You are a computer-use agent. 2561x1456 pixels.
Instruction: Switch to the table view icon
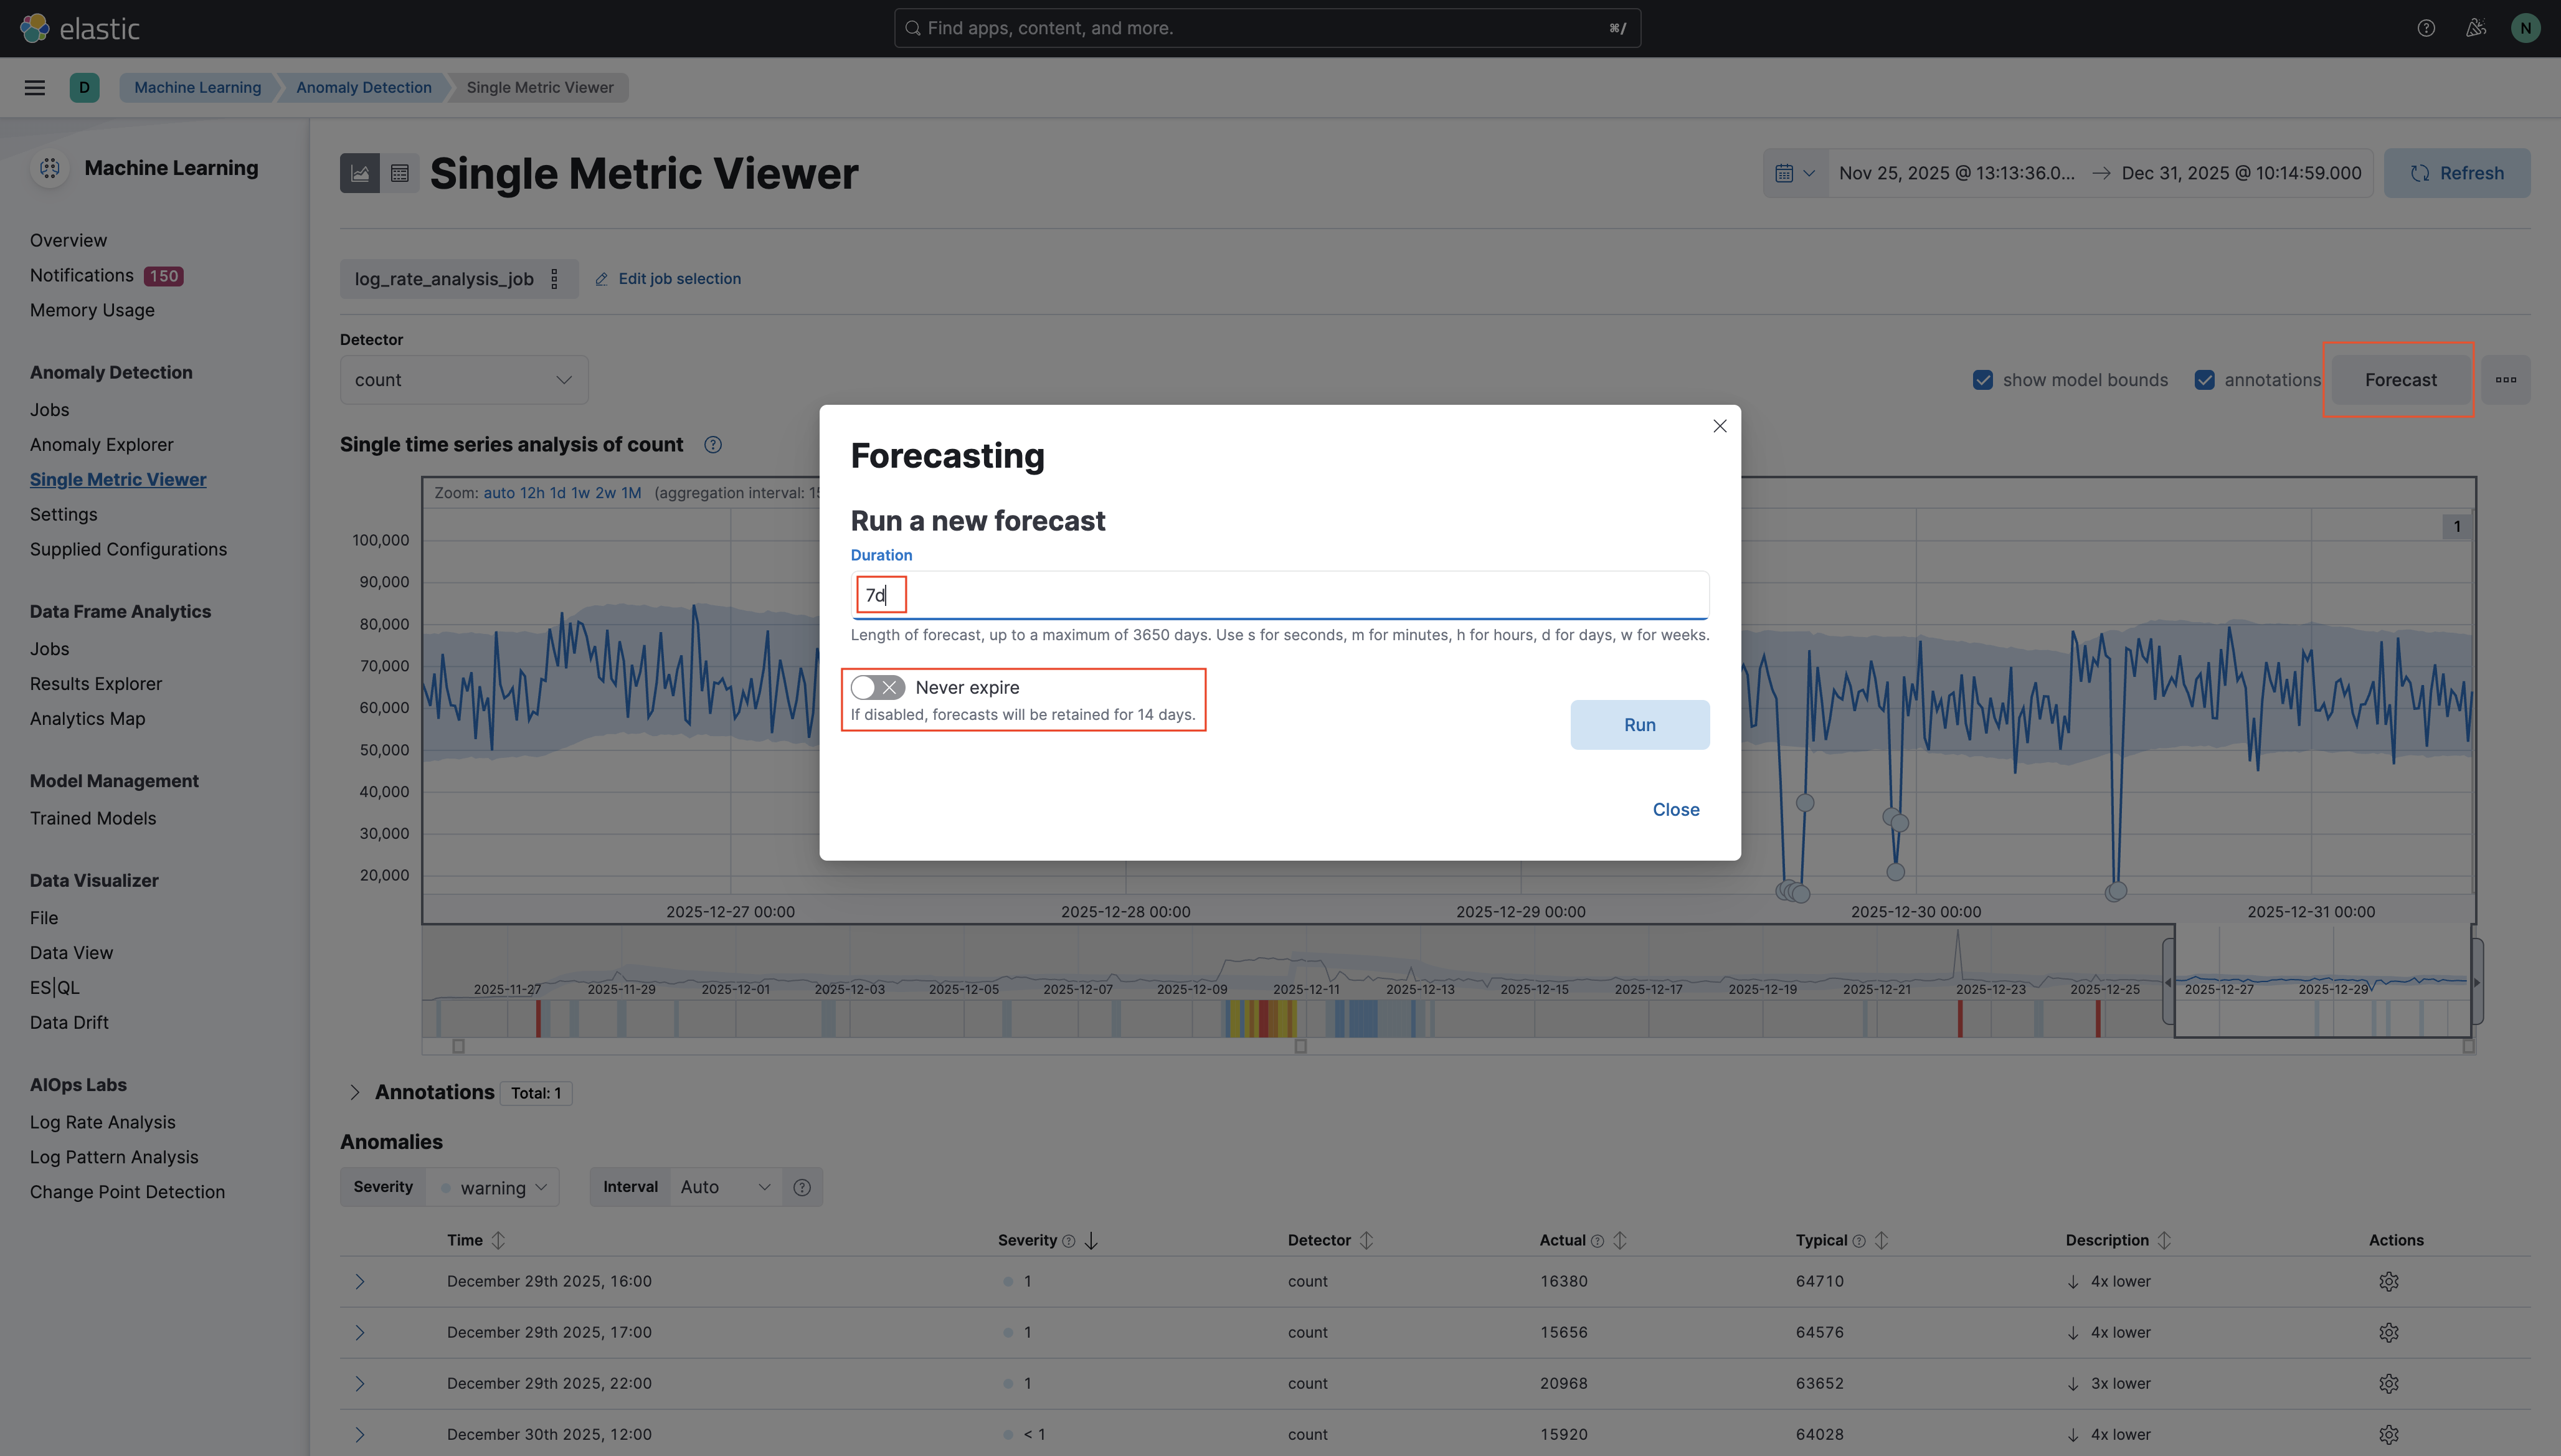400,173
